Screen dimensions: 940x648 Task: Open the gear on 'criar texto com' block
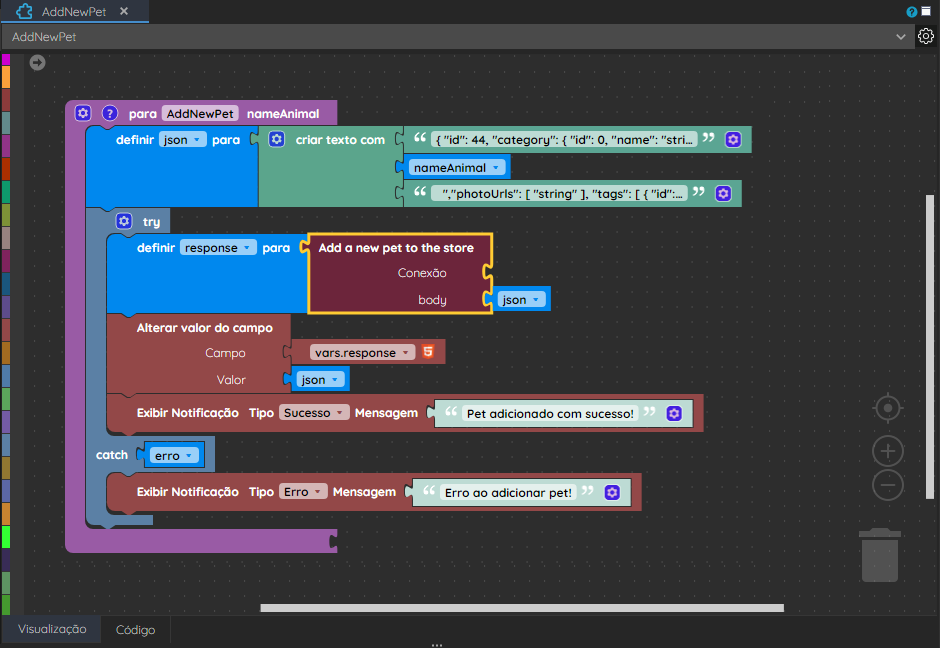[x=276, y=139]
